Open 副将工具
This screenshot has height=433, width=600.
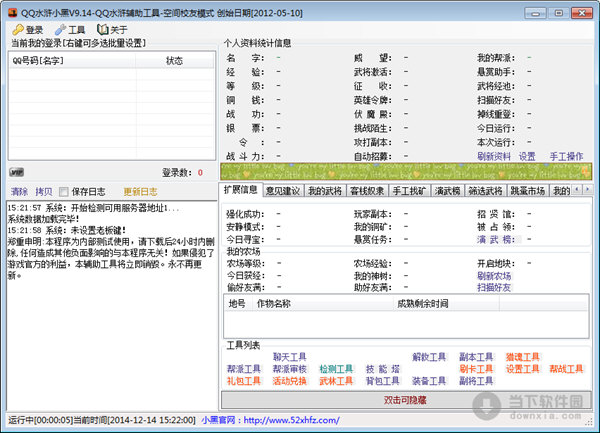pos(476,381)
